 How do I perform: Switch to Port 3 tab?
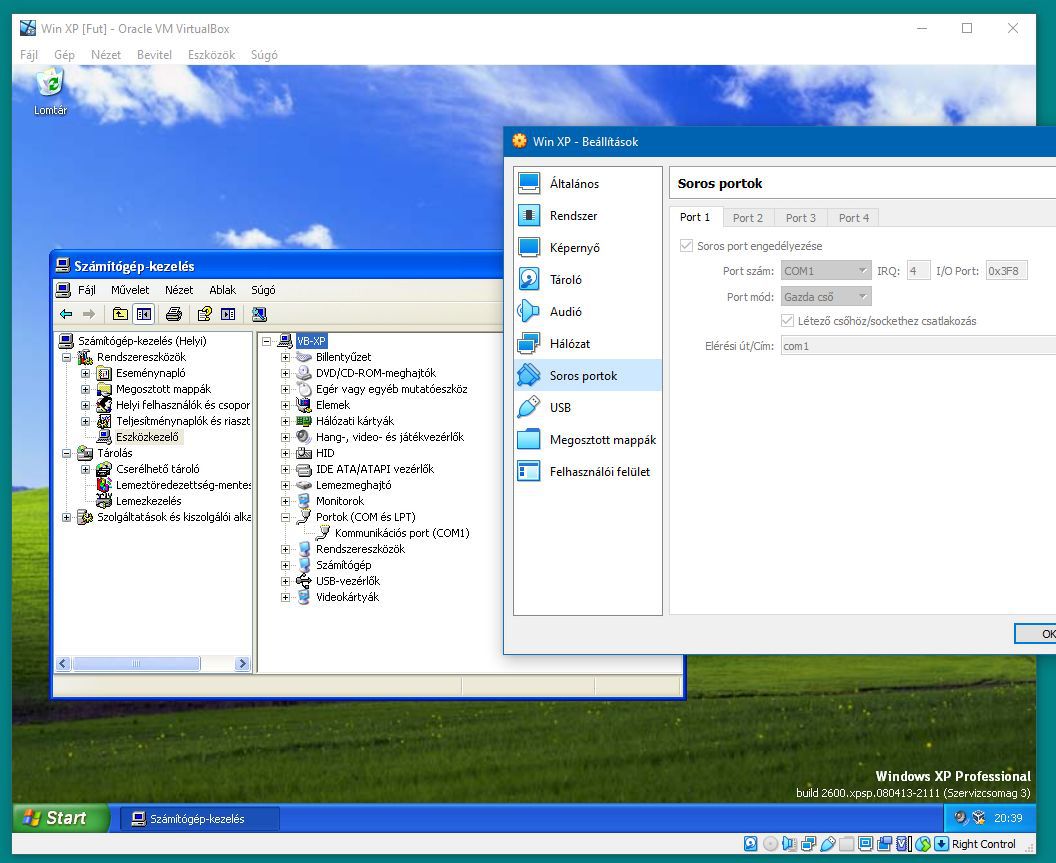[x=800, y=218]
